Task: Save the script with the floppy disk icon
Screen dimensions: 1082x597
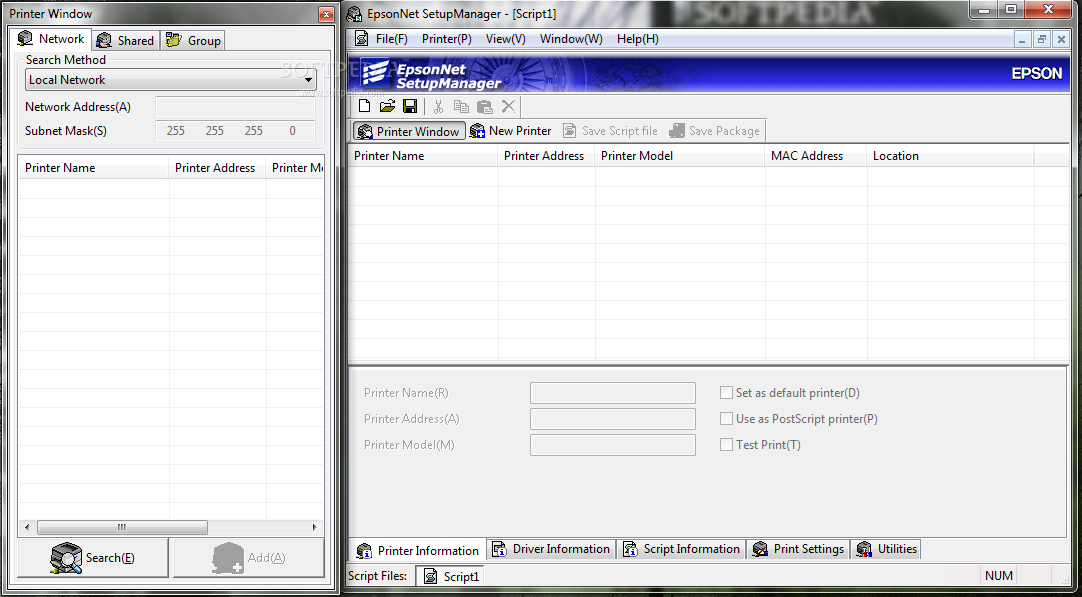Action: (410, 106)
